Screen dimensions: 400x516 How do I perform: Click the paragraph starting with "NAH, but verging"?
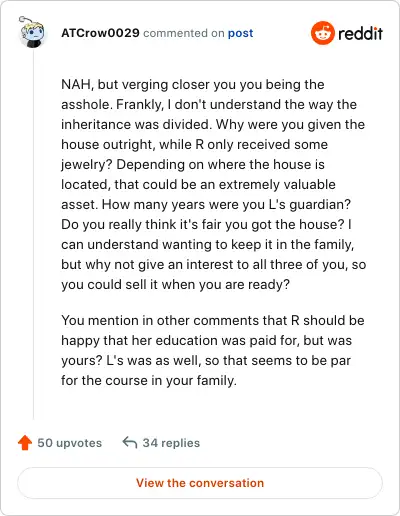(x=214, y=184)
